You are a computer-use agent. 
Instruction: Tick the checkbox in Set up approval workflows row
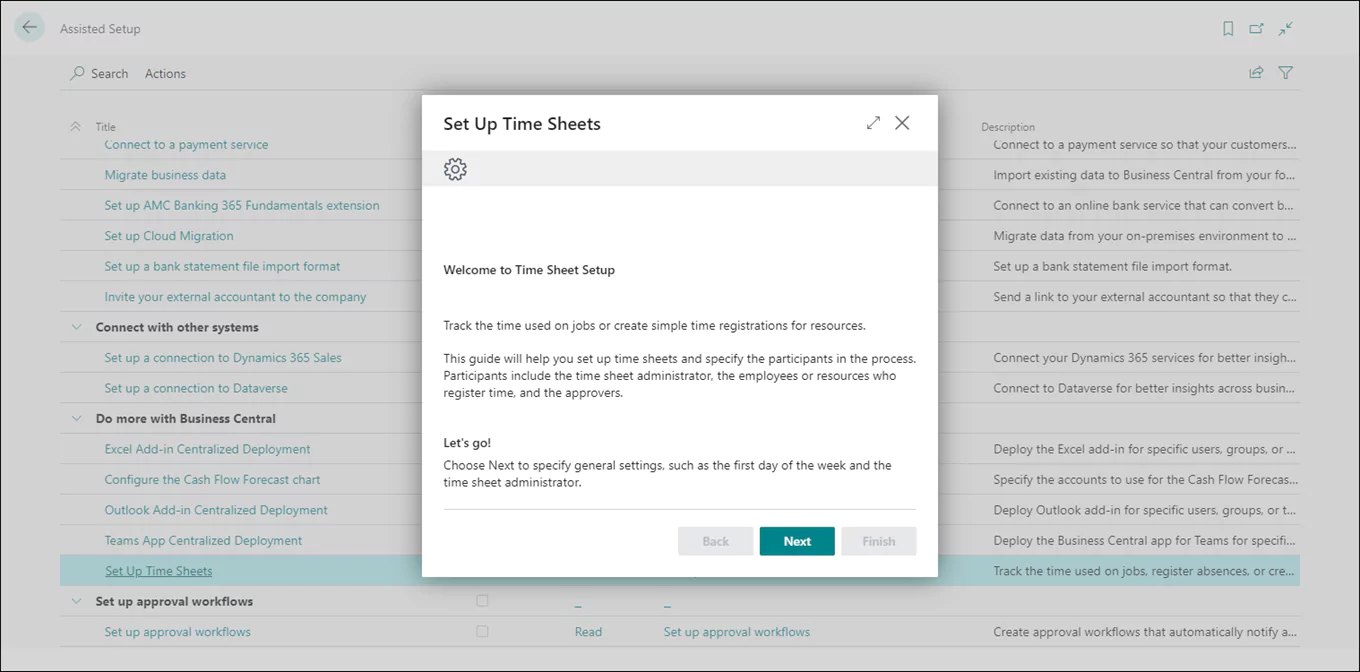coord(482,632)
